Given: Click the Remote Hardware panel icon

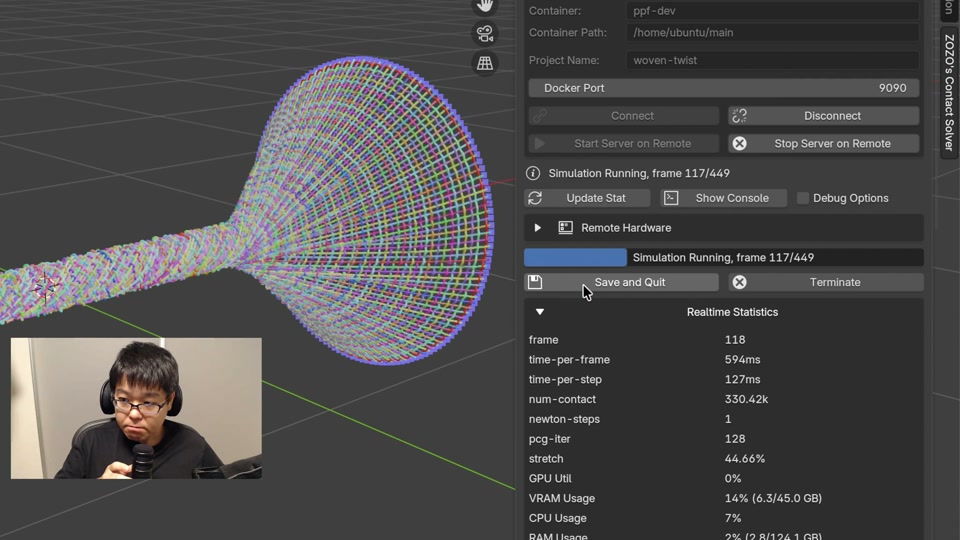Looking at the screenshot, I should point(566,228).
